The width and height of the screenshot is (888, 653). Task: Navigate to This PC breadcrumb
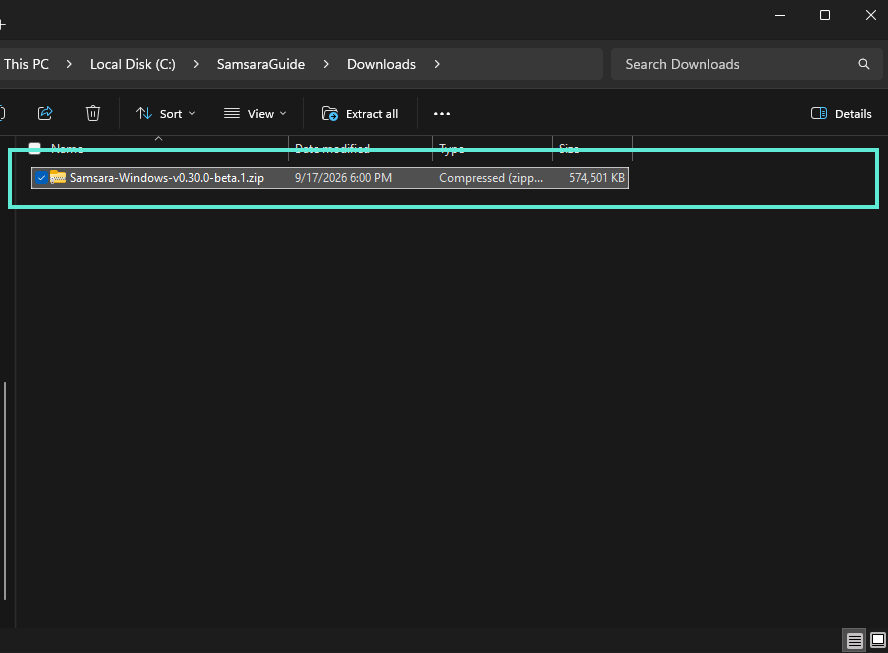point(27,64)
